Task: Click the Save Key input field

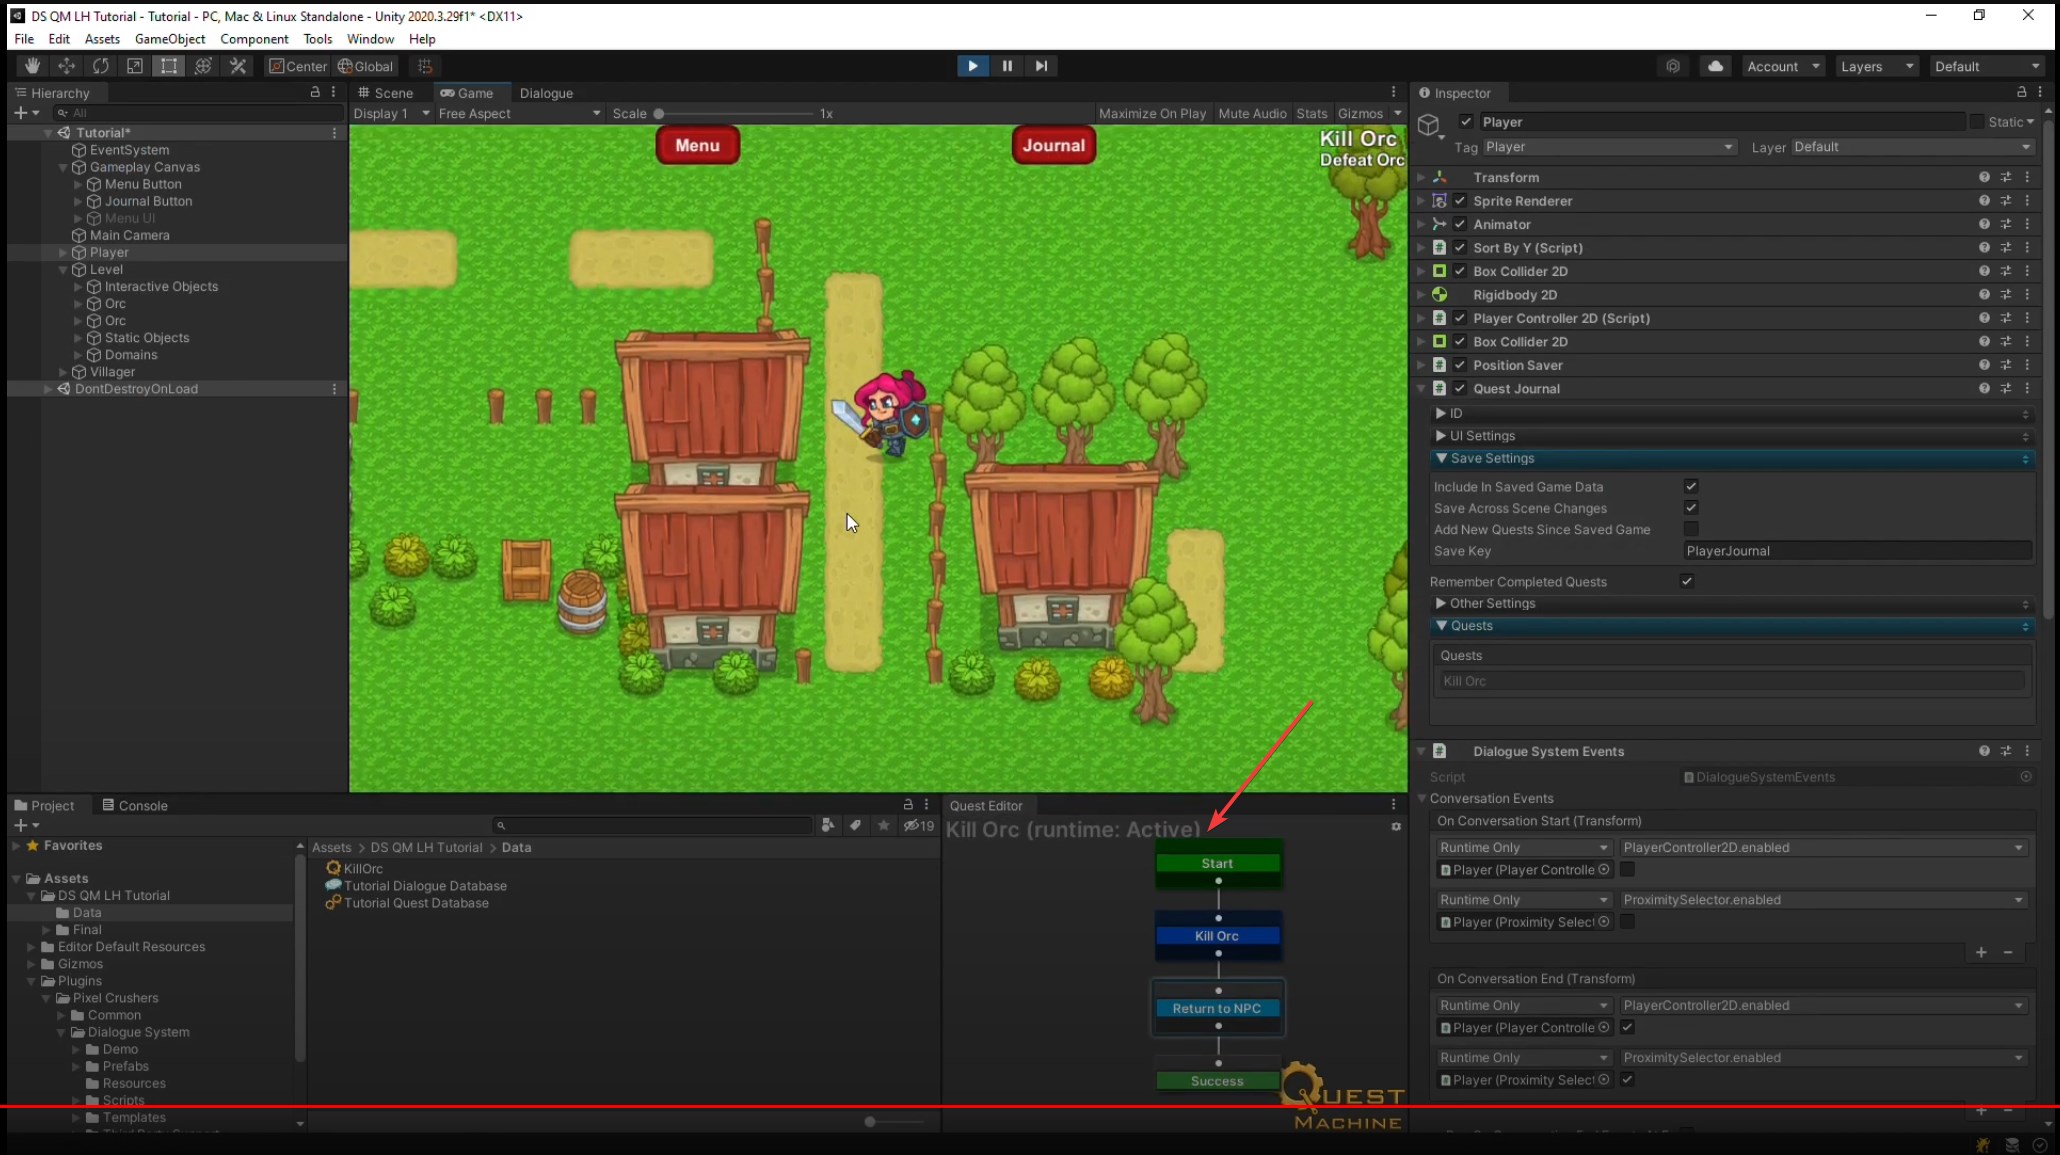Action: click(1857, 551)
